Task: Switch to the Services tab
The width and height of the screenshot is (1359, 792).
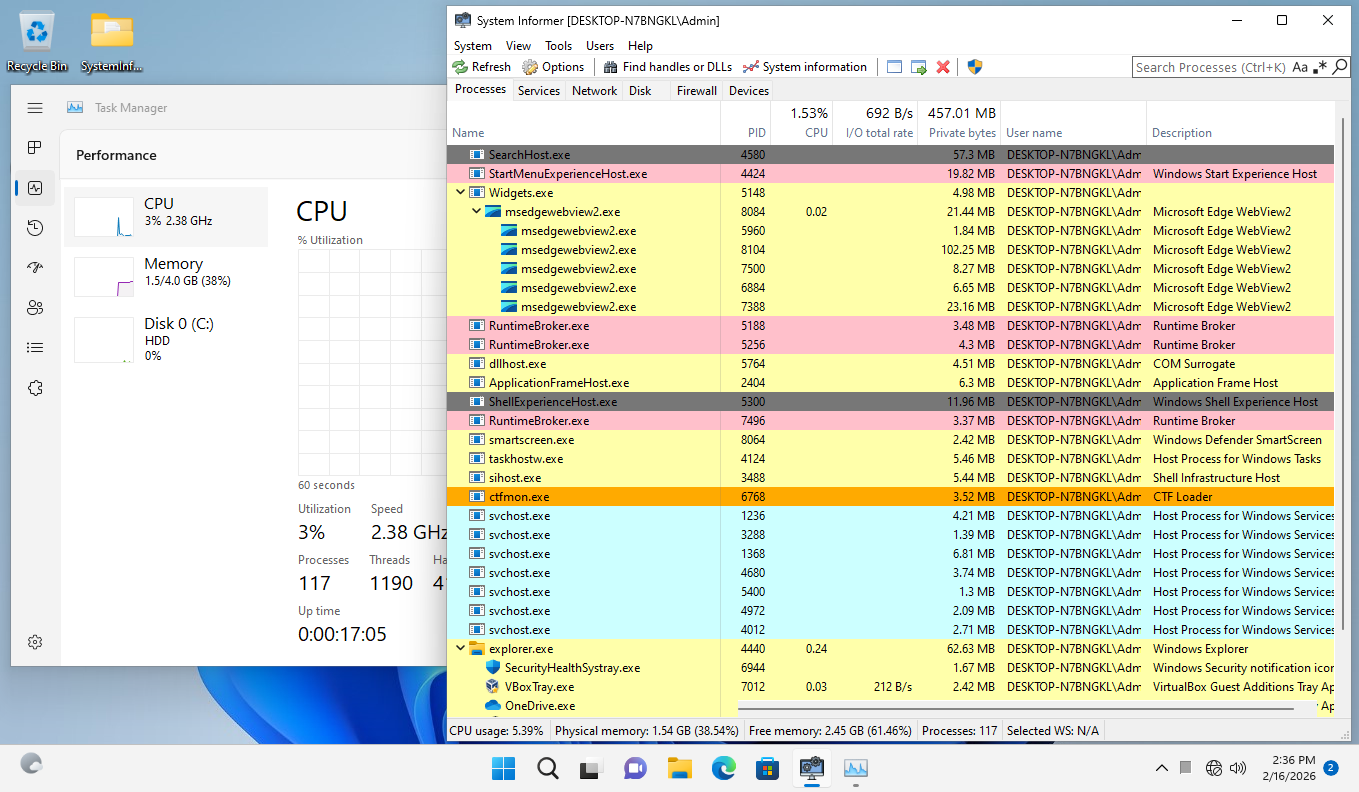Action: [538, 91]
